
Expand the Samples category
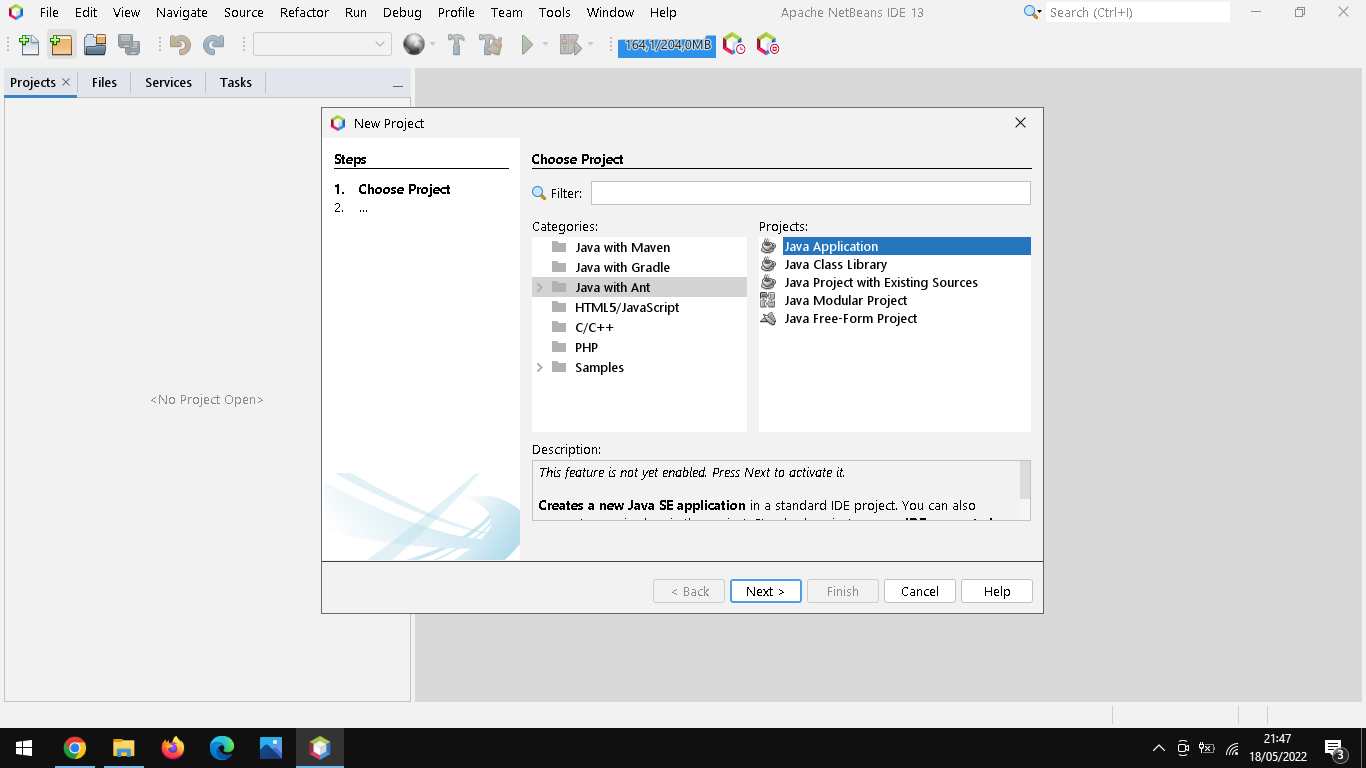540,367
